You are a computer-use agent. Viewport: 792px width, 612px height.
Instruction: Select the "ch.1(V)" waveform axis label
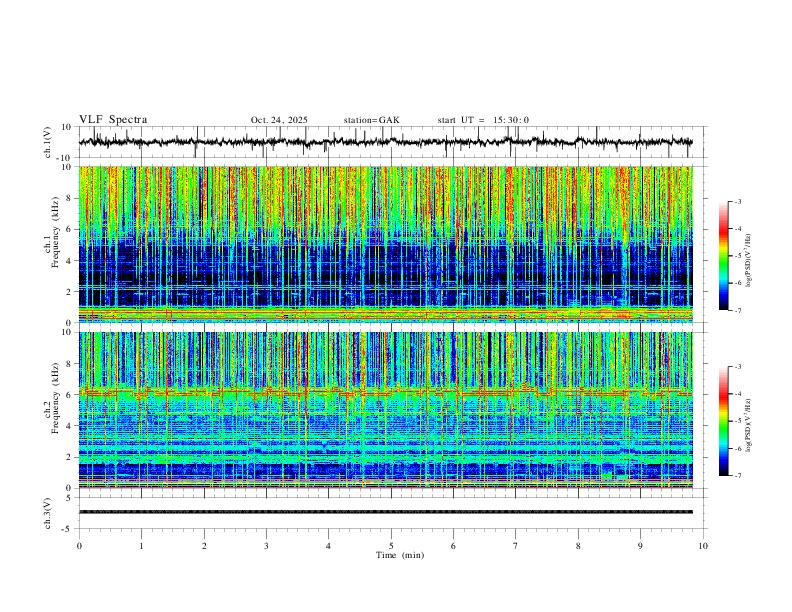[x=48, y=142]
